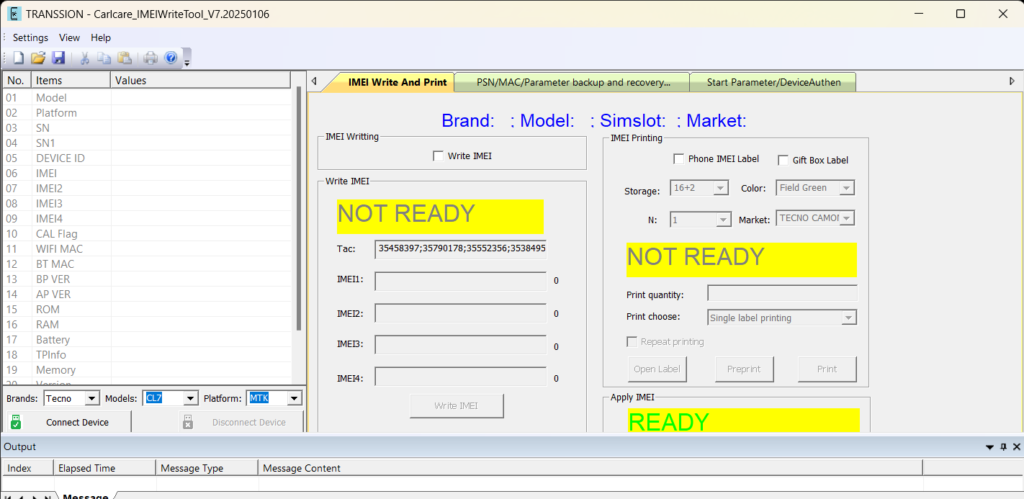Viewport: 1024px width, 499px height.
Task: Select the 'BT MAC' row in items list
Action: click(148, 264)
